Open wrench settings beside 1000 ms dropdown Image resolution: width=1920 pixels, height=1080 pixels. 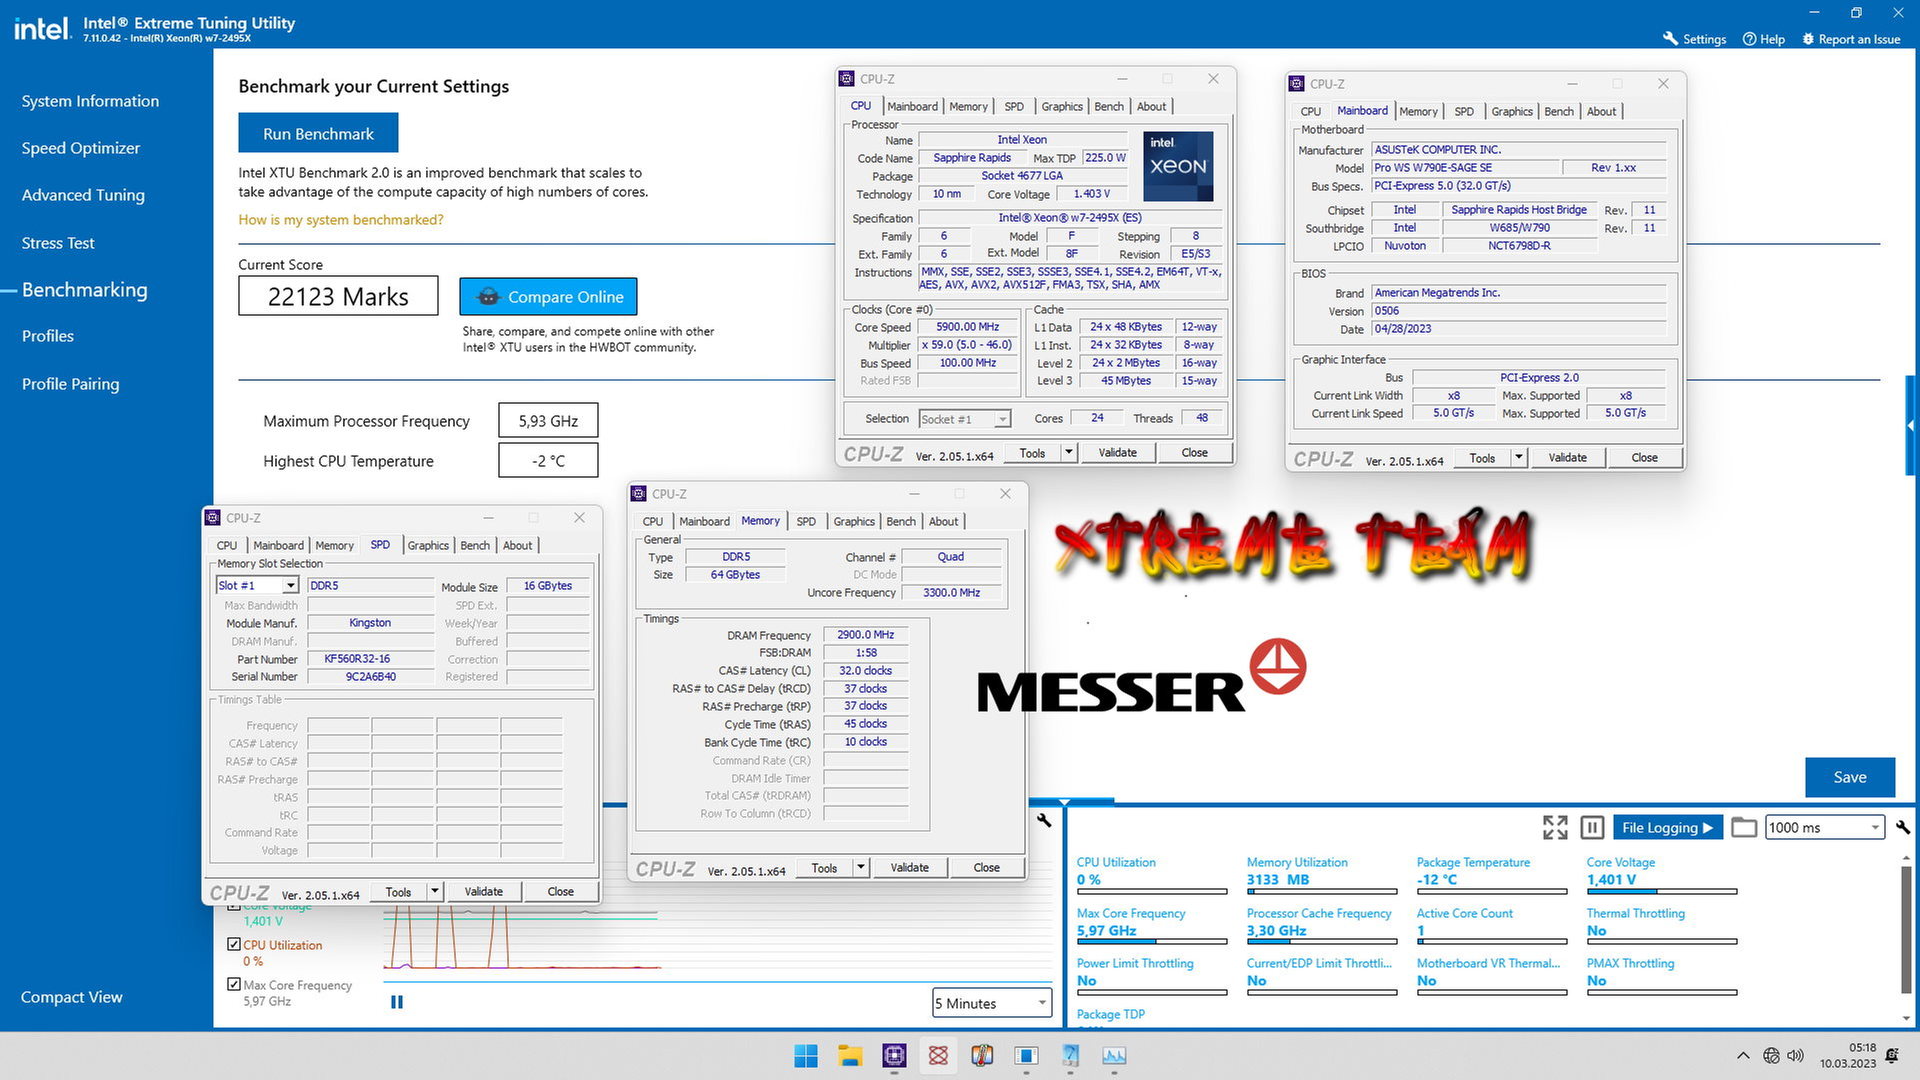click(1903, 827)
